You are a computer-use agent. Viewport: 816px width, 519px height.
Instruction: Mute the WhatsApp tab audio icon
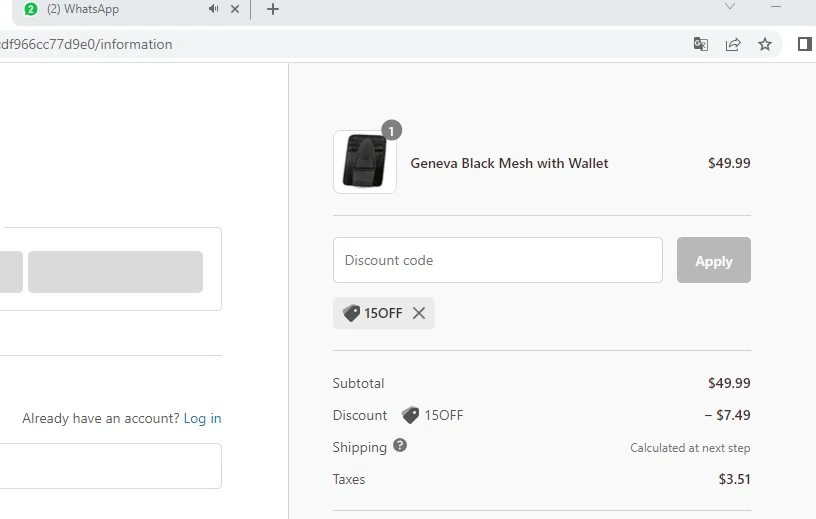(213, 9)
